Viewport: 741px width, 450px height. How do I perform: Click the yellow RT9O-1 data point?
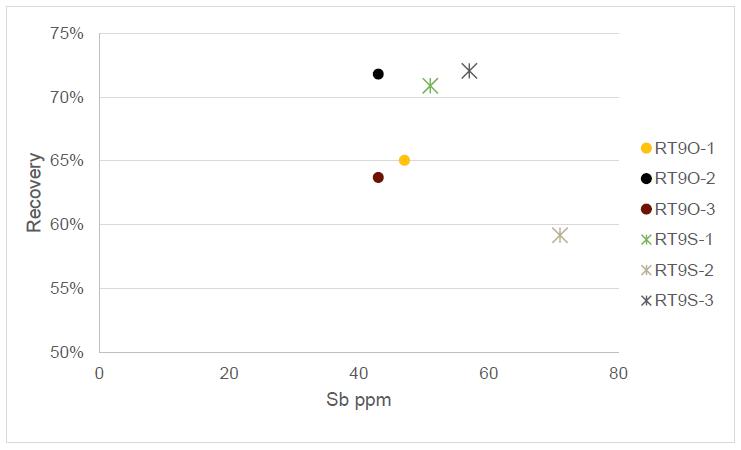(404, 160)
